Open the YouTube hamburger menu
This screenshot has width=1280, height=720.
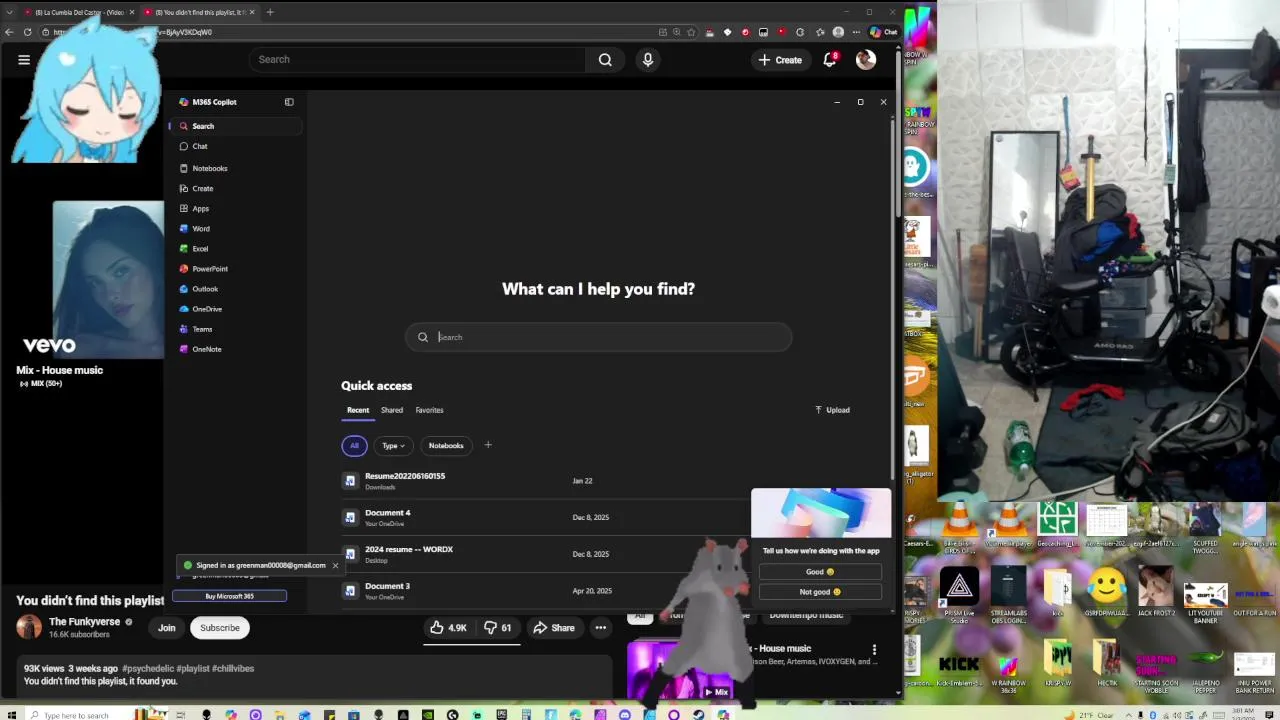tap(24, 60)
